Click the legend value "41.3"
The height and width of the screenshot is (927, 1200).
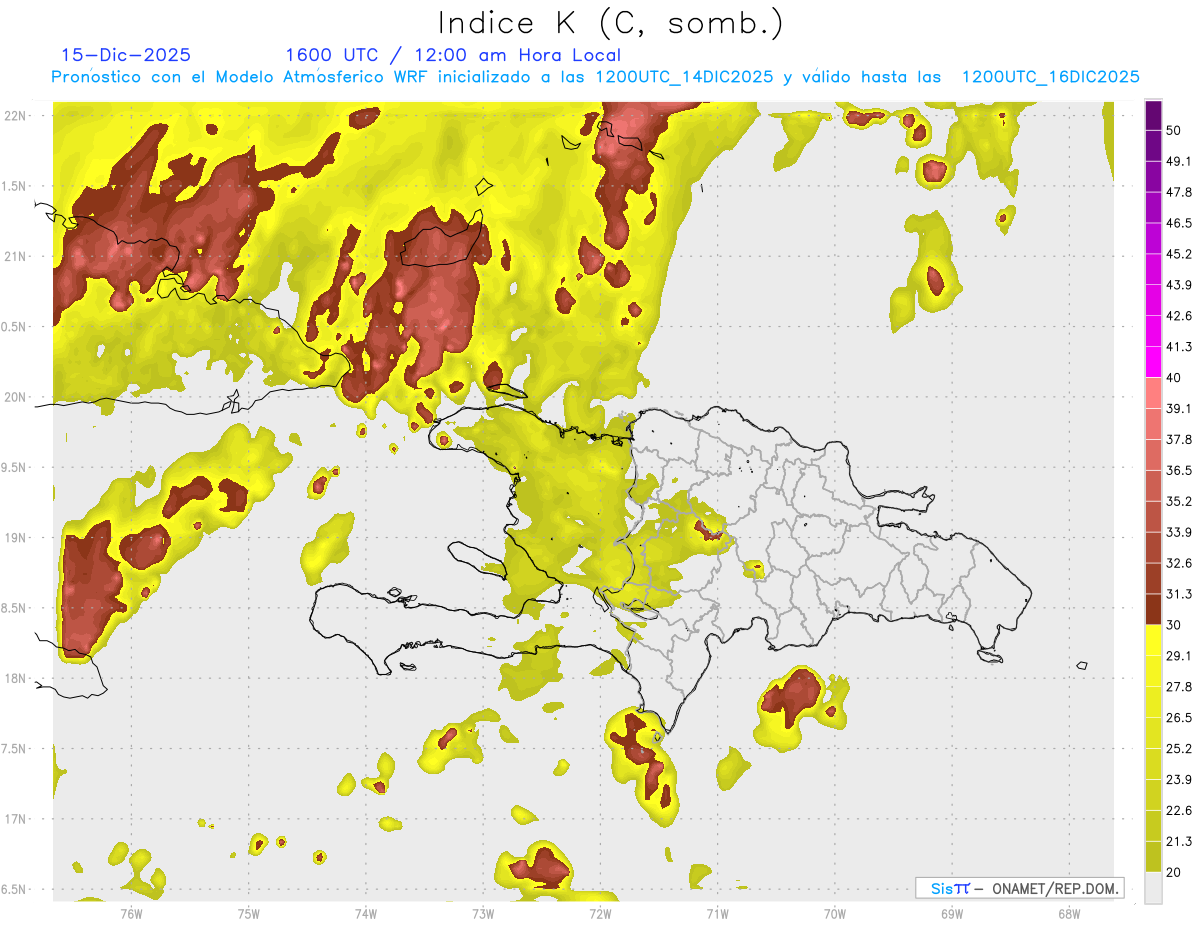coord(1179,347)
